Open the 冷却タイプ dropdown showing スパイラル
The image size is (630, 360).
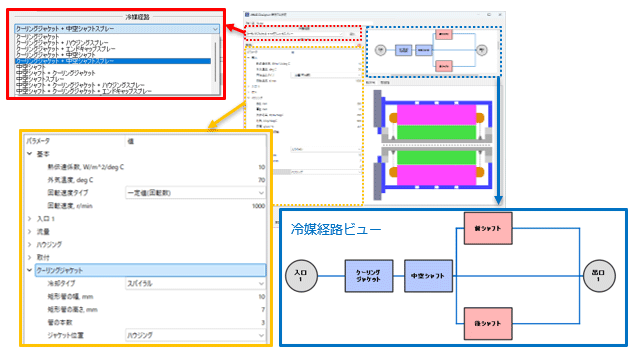[195, 284]
